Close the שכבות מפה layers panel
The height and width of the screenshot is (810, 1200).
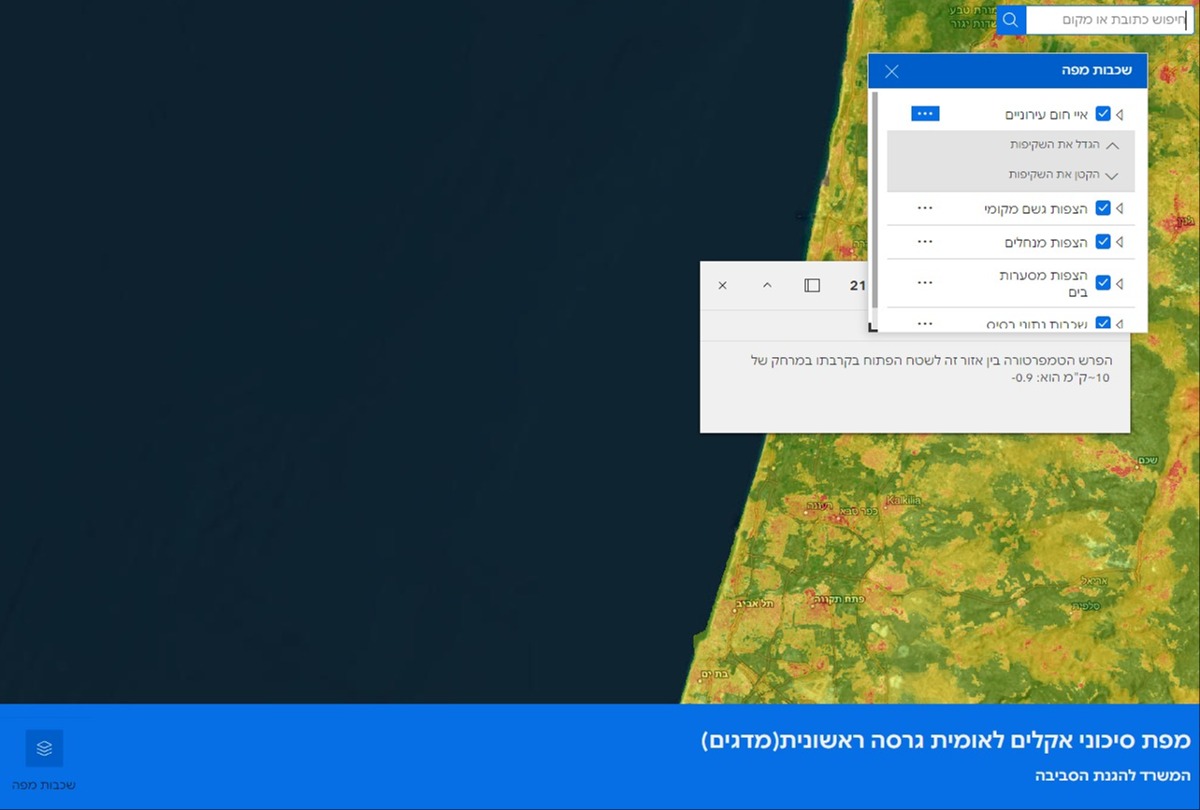(x=892, y=71)
